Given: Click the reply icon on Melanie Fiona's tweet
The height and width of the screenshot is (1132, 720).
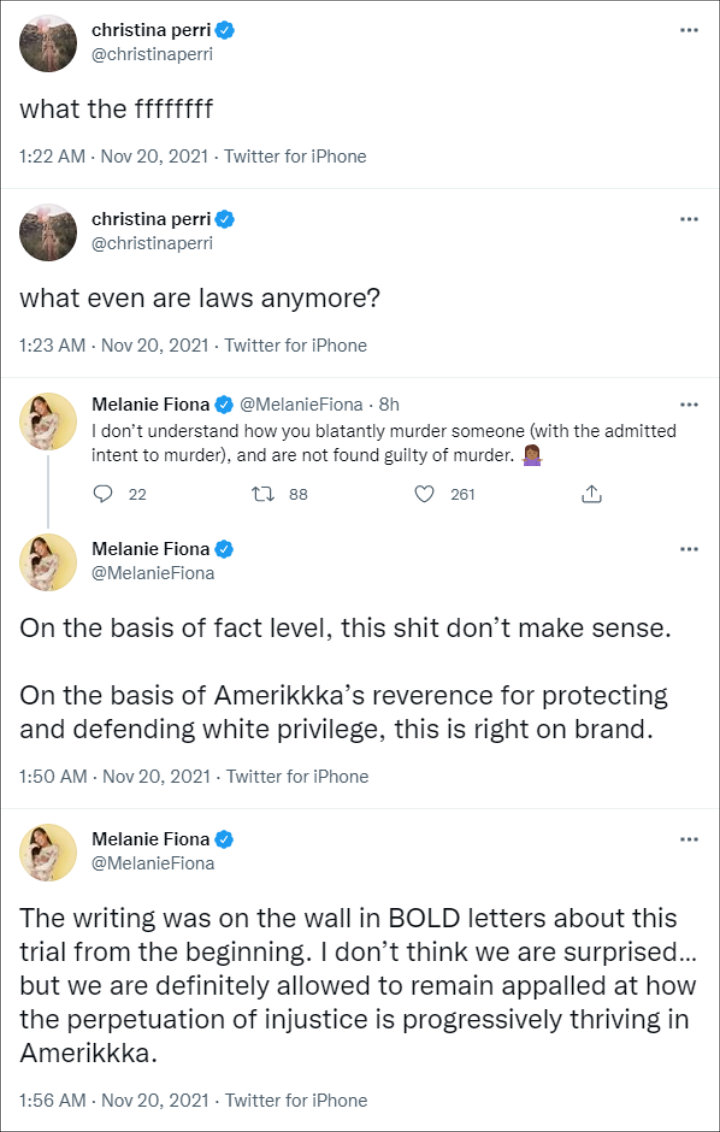Looking at the screenshot, I should (103, 494).
